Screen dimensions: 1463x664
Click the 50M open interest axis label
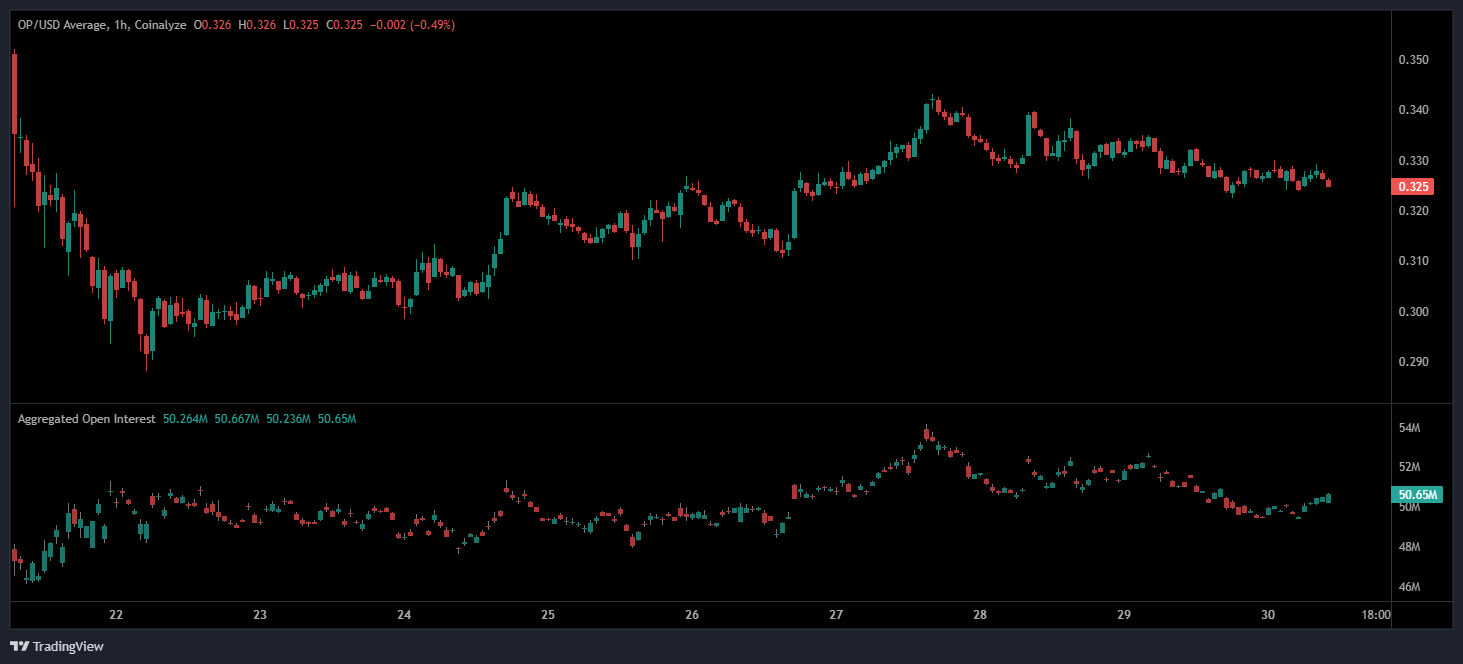point(1410,508)
